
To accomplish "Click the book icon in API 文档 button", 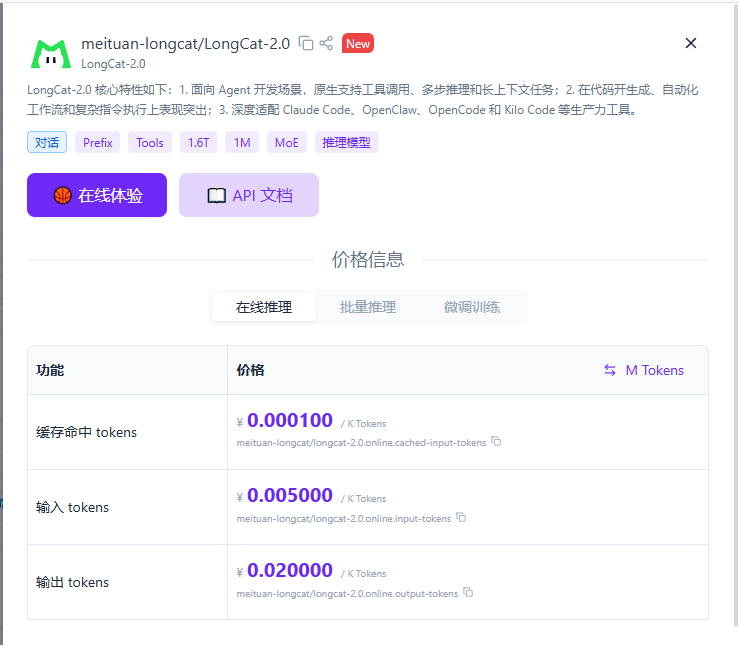I will 217,196.
